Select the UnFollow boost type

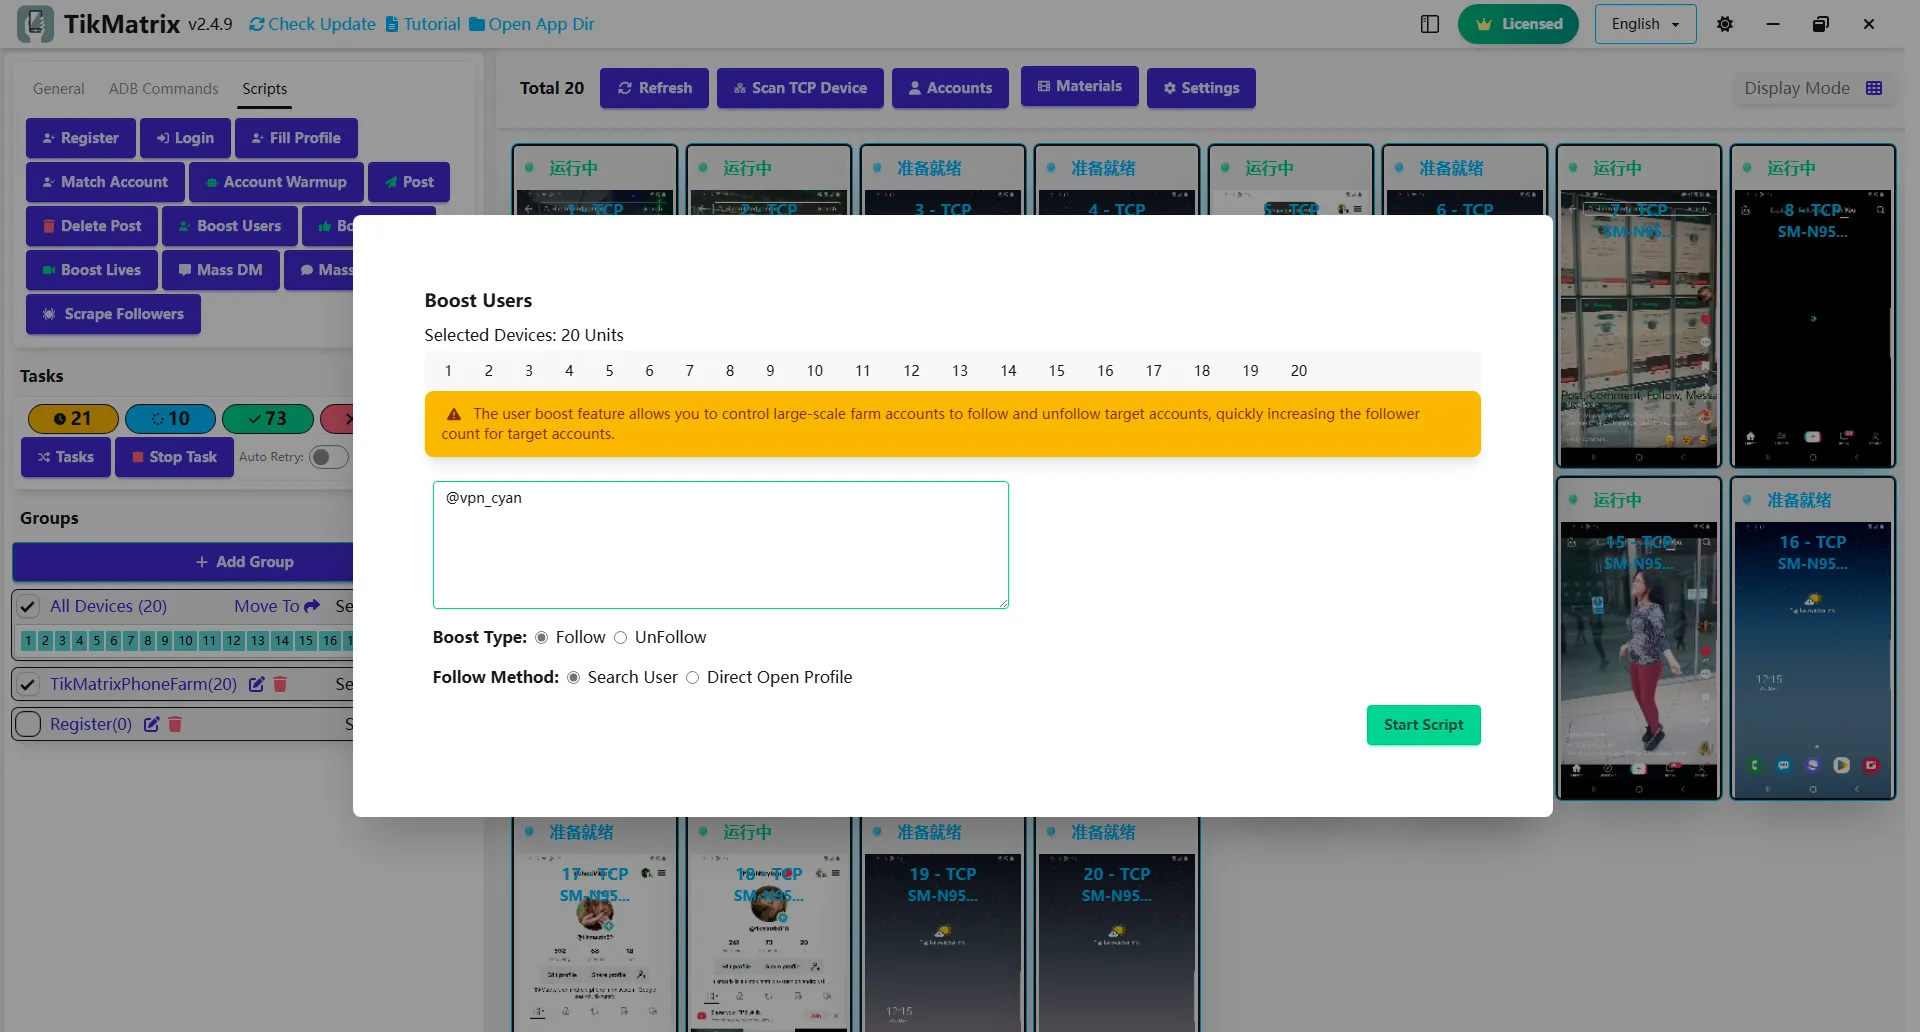(621, 638)
